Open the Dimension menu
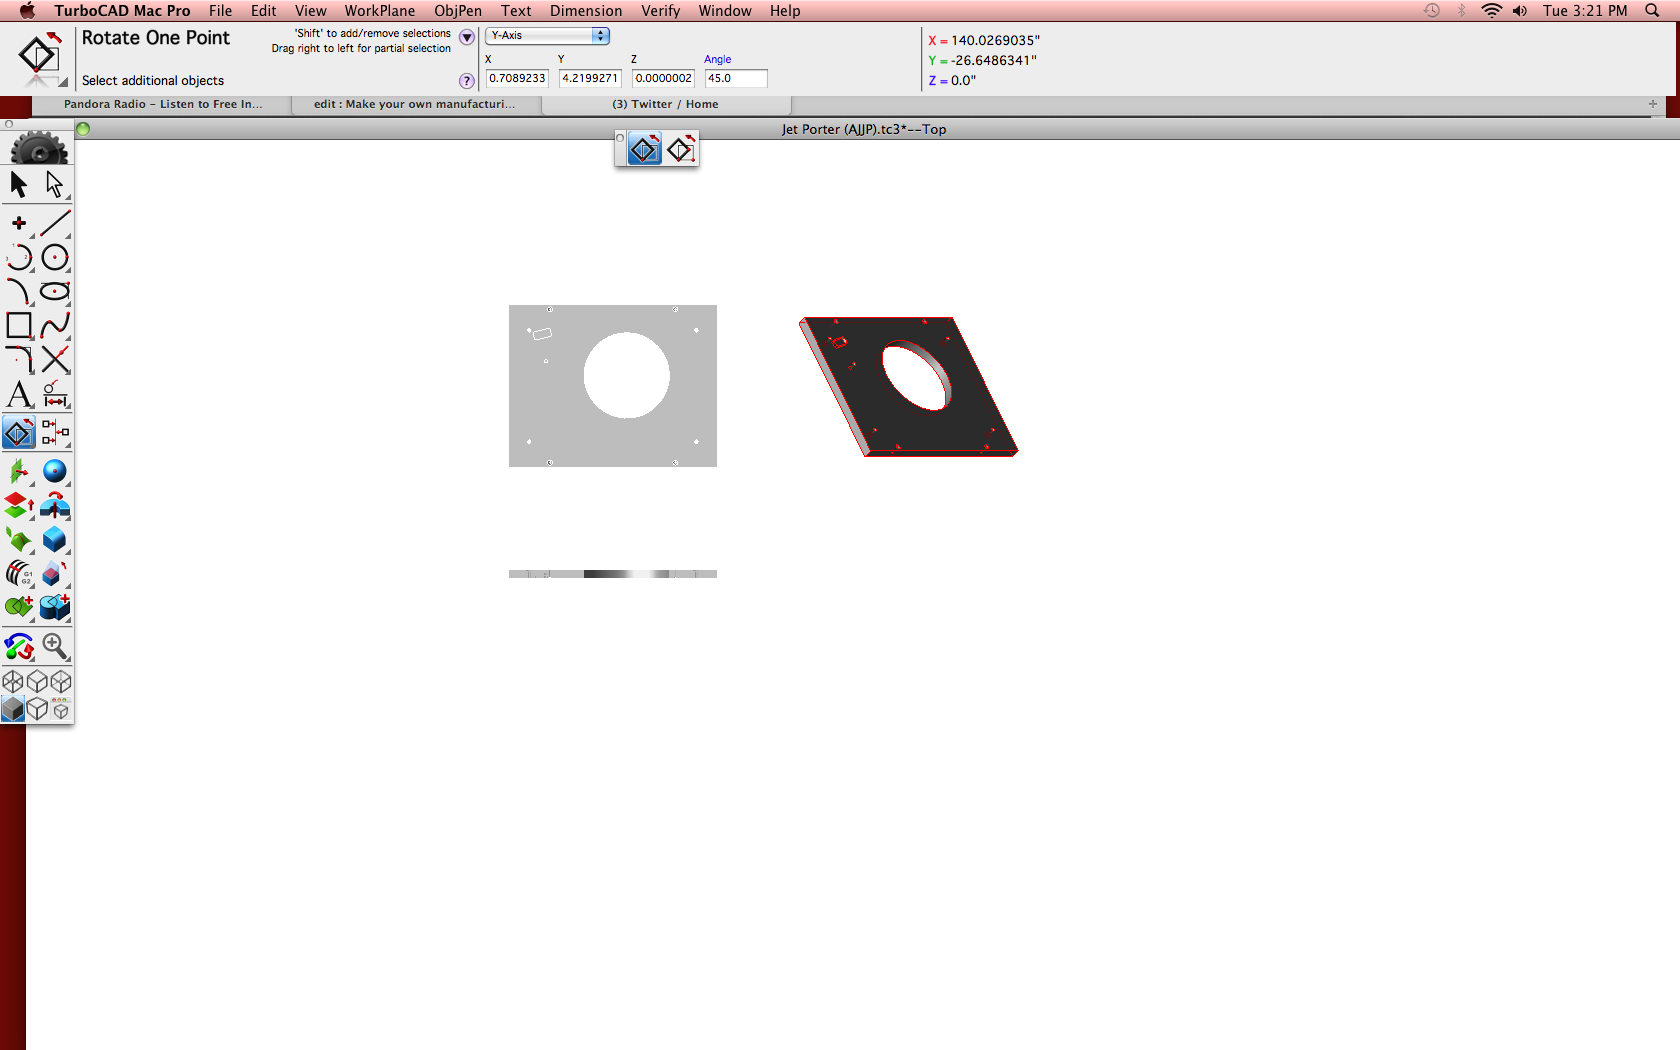This screenshot has width=1680, height=1050. tap(586, 11)
